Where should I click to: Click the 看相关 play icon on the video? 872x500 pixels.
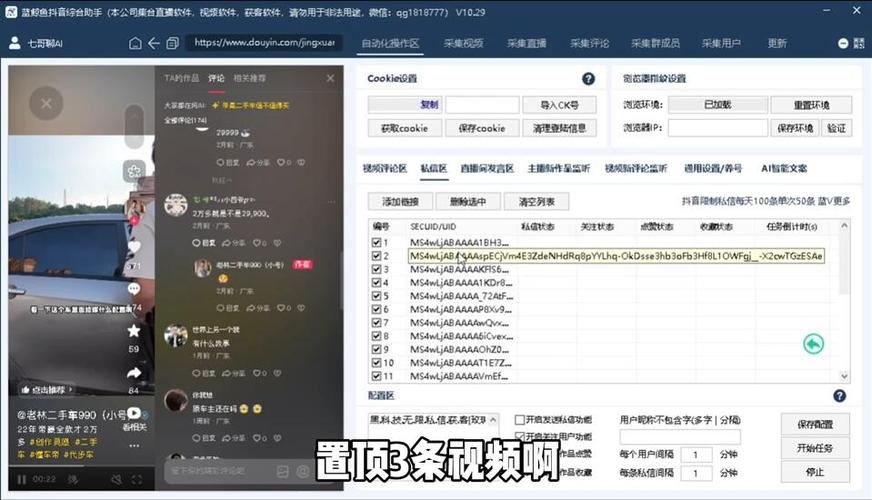pyautogui.click(x=134, y=413)
